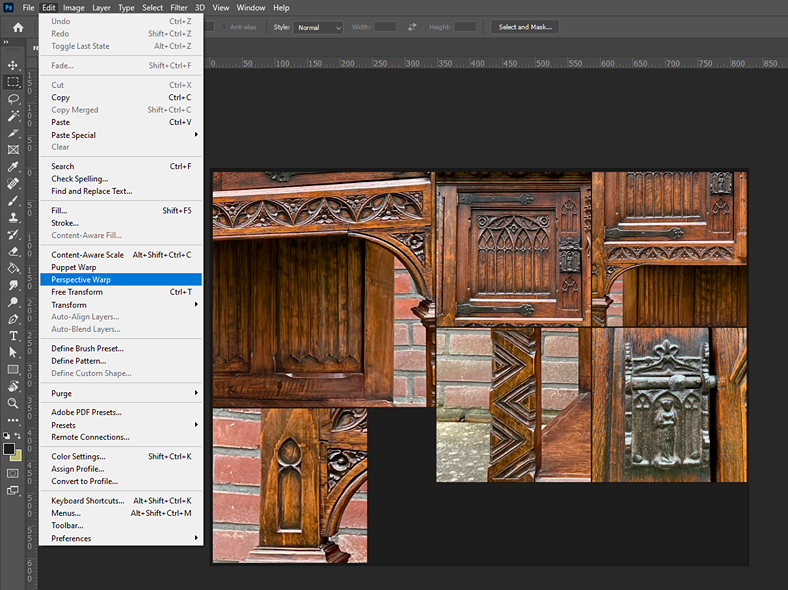Click the Width input field
Viewport: 788px width, 590px height.
[x=385, y=27]
